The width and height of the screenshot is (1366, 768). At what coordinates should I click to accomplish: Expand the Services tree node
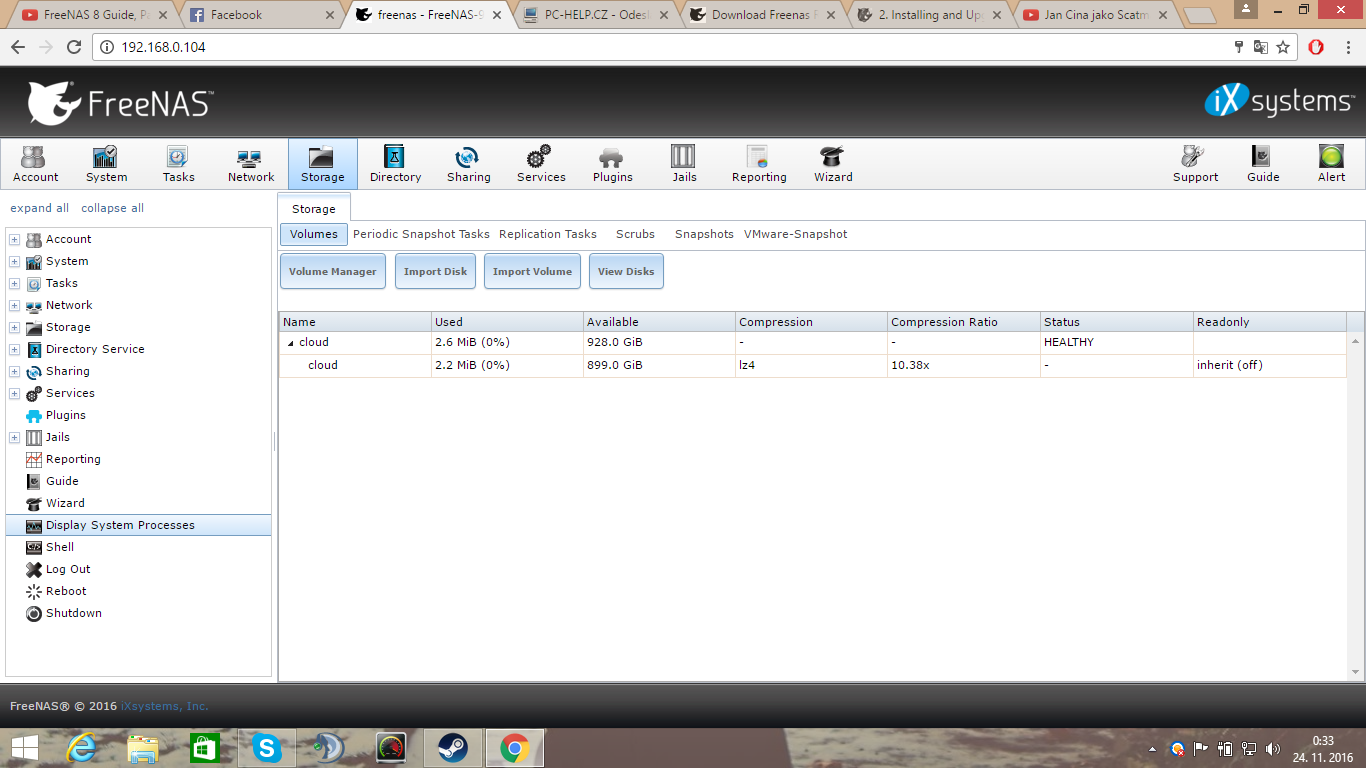point(14,394)
